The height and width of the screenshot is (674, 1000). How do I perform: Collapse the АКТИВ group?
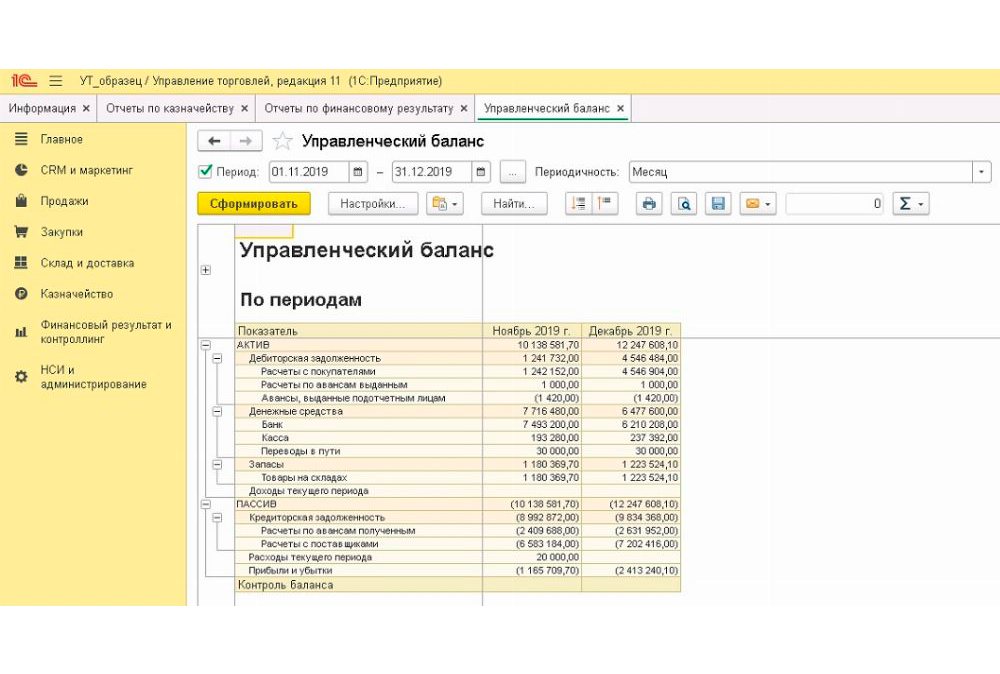tap(205, 344)
